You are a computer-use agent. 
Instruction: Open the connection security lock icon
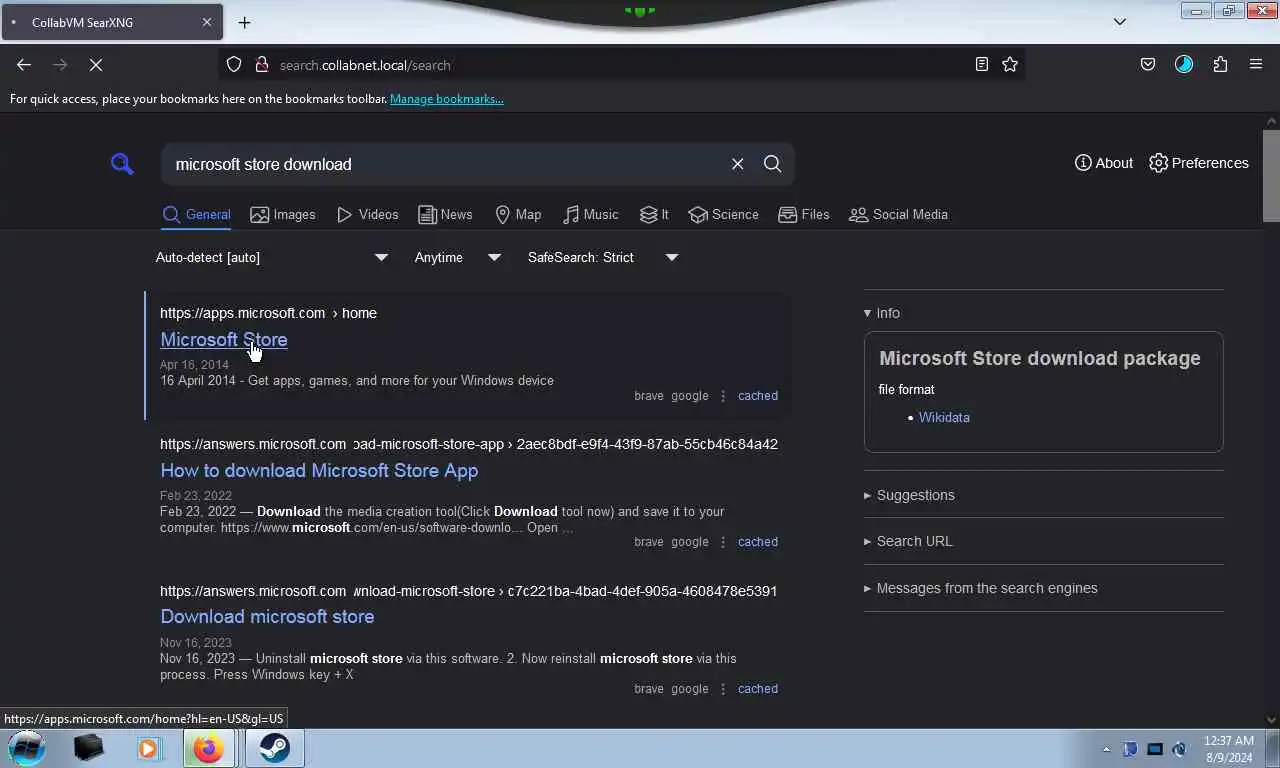tap(261, 65)
